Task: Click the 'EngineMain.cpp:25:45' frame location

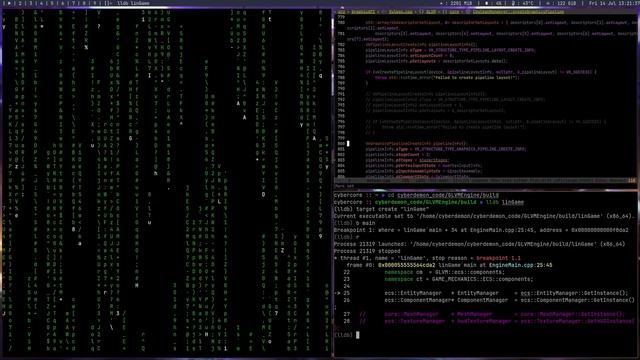Action: pyautogui.click(x=520, y=265)
